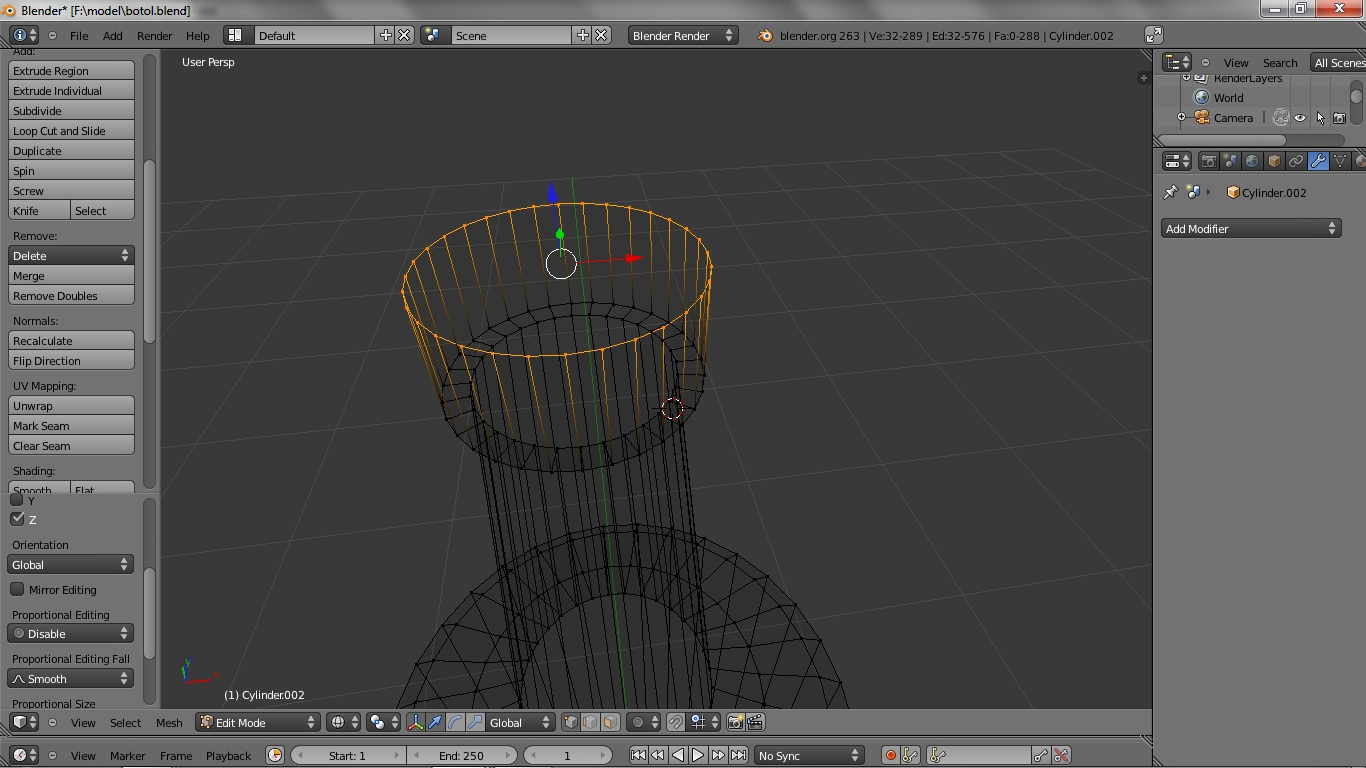Select the Modifiers wrench tab
Image resolution: width=1366 pixels, height=768 pixels.
(1318, 161)
